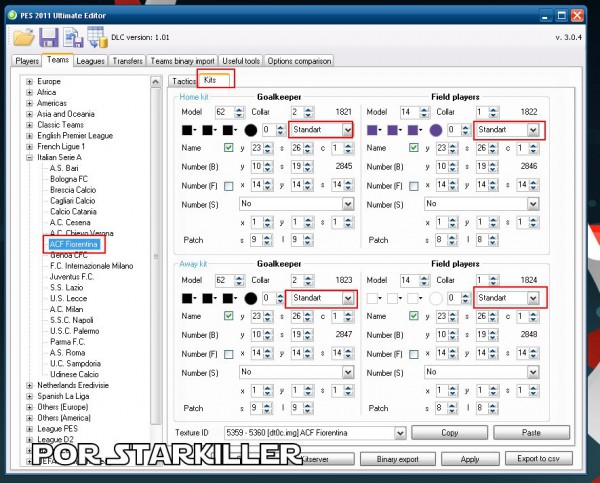Switch to Options comparison tab
This screenshot has width=600, height=483.
pos(299,61)
